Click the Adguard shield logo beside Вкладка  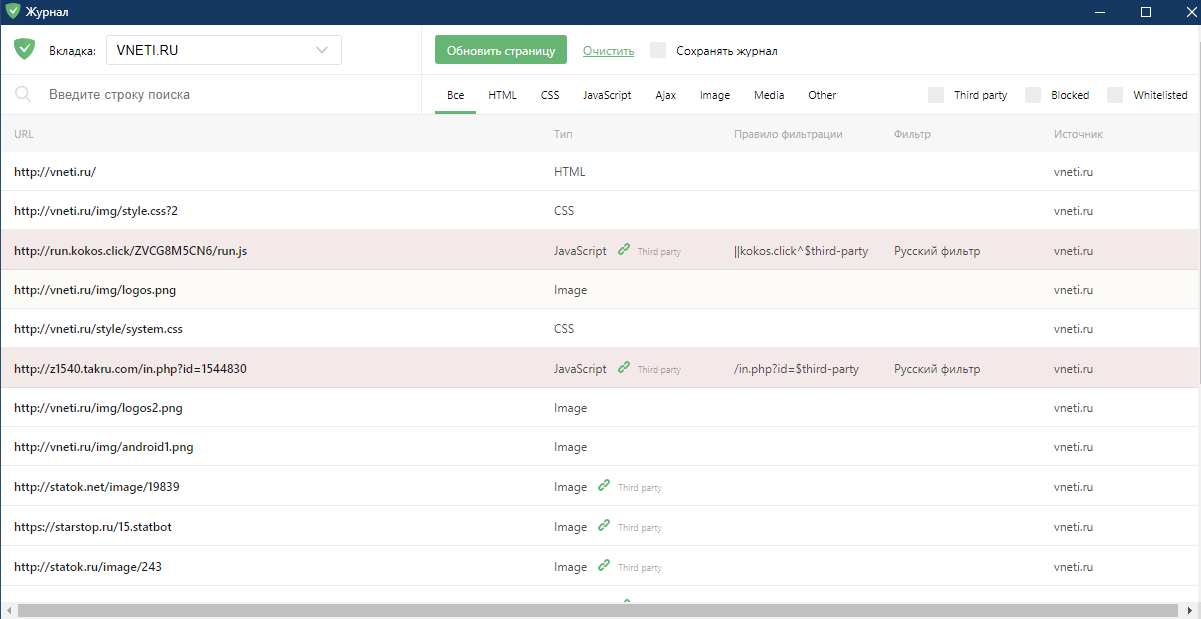pyautogui.click(x=25, y=49)
